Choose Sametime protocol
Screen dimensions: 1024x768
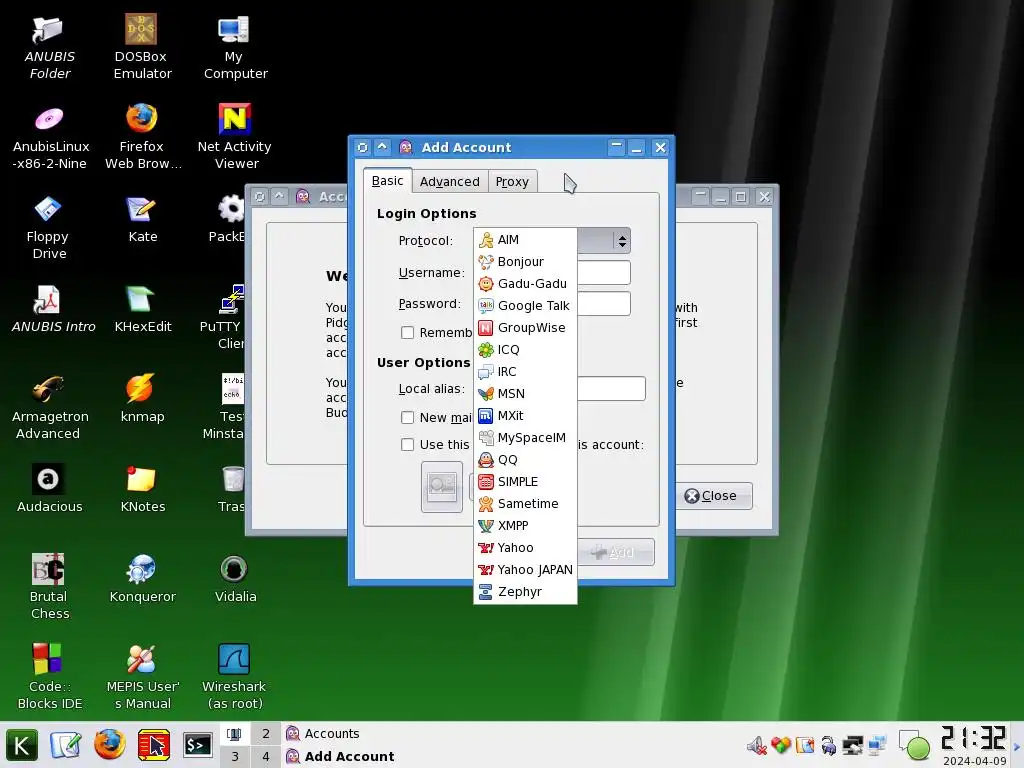[525, 504]
